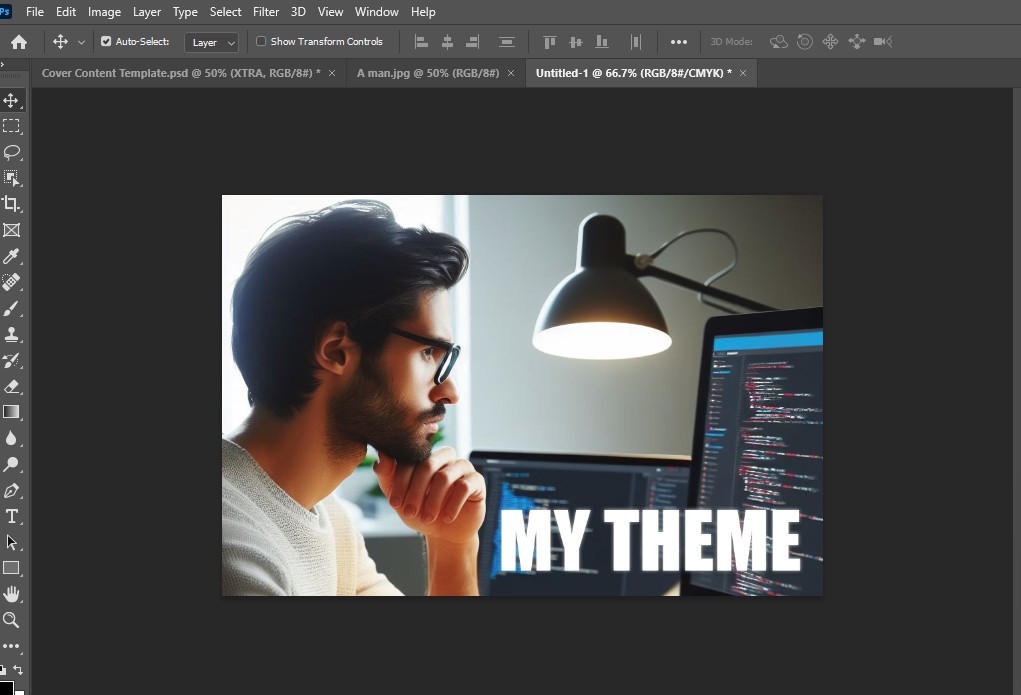This screenshot has height=695, width=1021.
Task: Select the Zoom tool
Action: [11, 620]
